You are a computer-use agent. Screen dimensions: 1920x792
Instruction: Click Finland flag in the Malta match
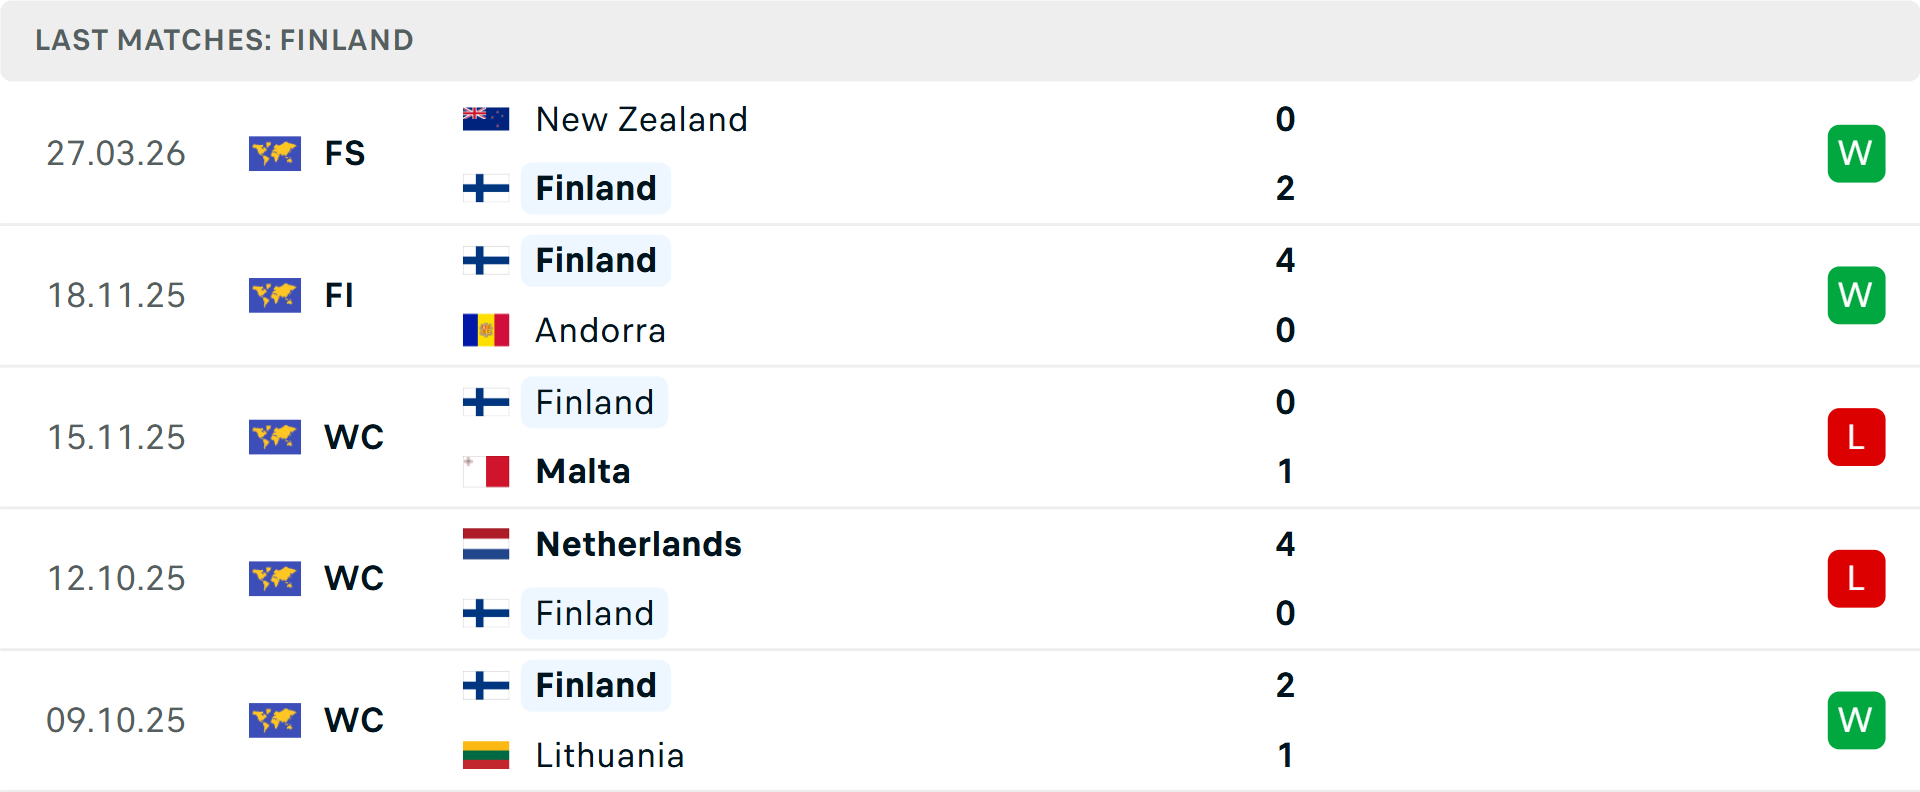pos(486,402)
